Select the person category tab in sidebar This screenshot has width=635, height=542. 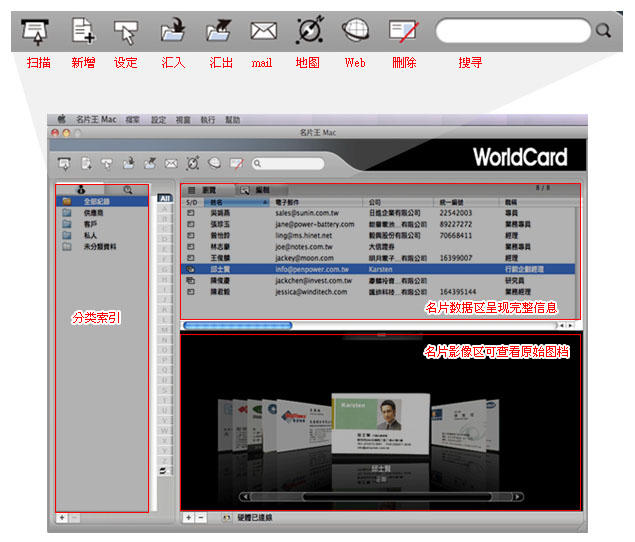click(x=81, y=190)
